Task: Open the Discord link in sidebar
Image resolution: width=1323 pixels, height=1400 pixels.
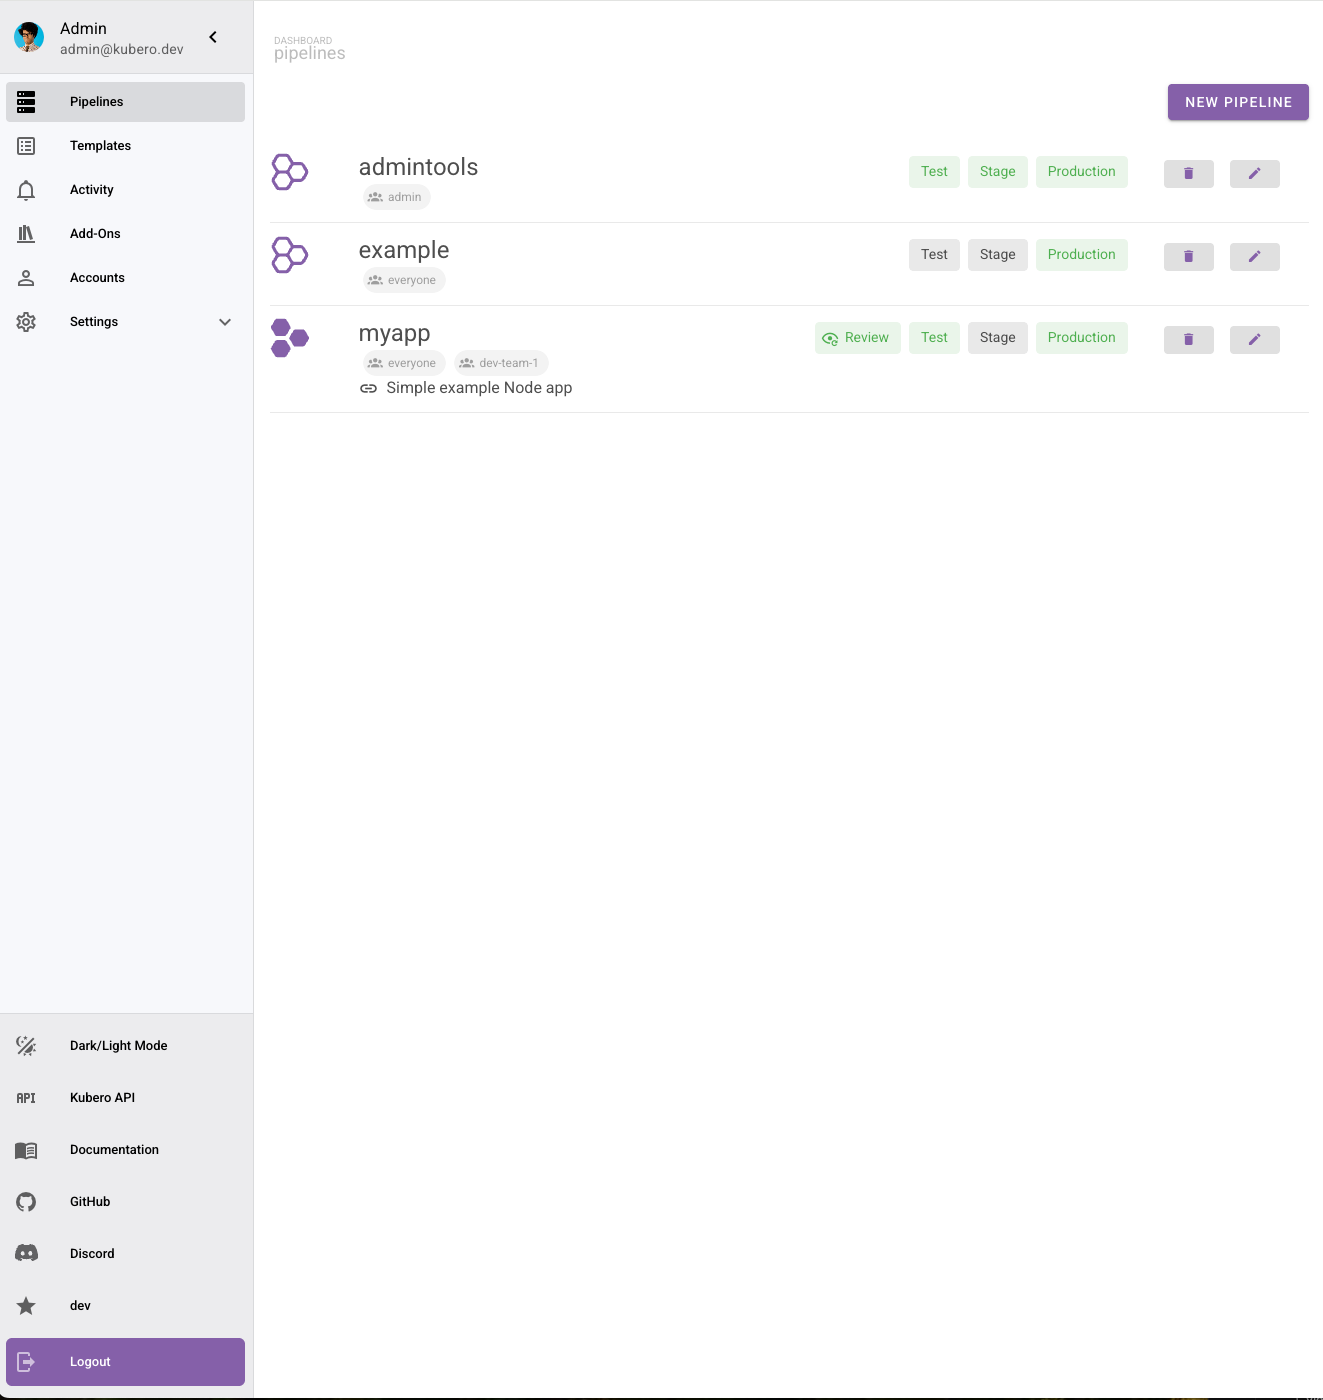Action: [x=92, y=1254]
